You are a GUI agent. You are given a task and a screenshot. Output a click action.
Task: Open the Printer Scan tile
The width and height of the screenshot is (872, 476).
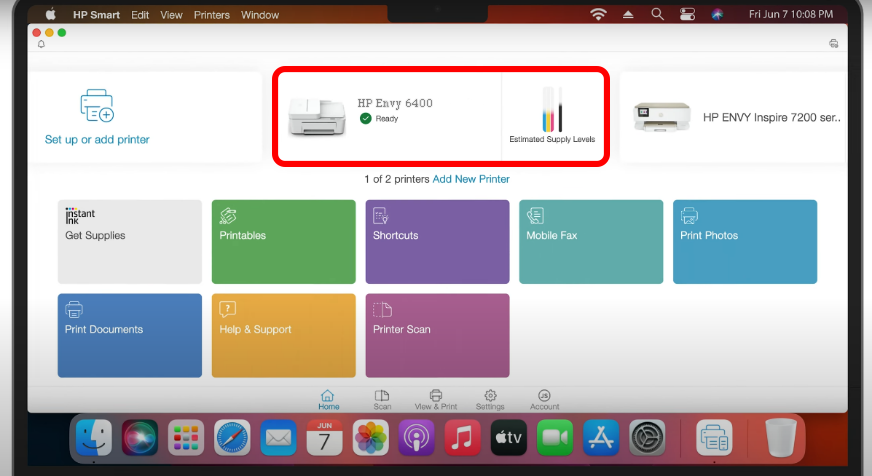(437, 336)
